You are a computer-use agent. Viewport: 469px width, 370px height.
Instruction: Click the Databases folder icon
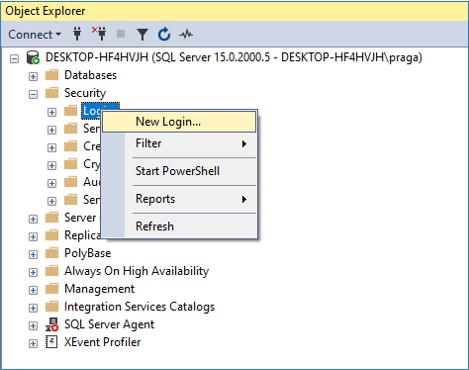pyautogui.click(x=52, y=75)
